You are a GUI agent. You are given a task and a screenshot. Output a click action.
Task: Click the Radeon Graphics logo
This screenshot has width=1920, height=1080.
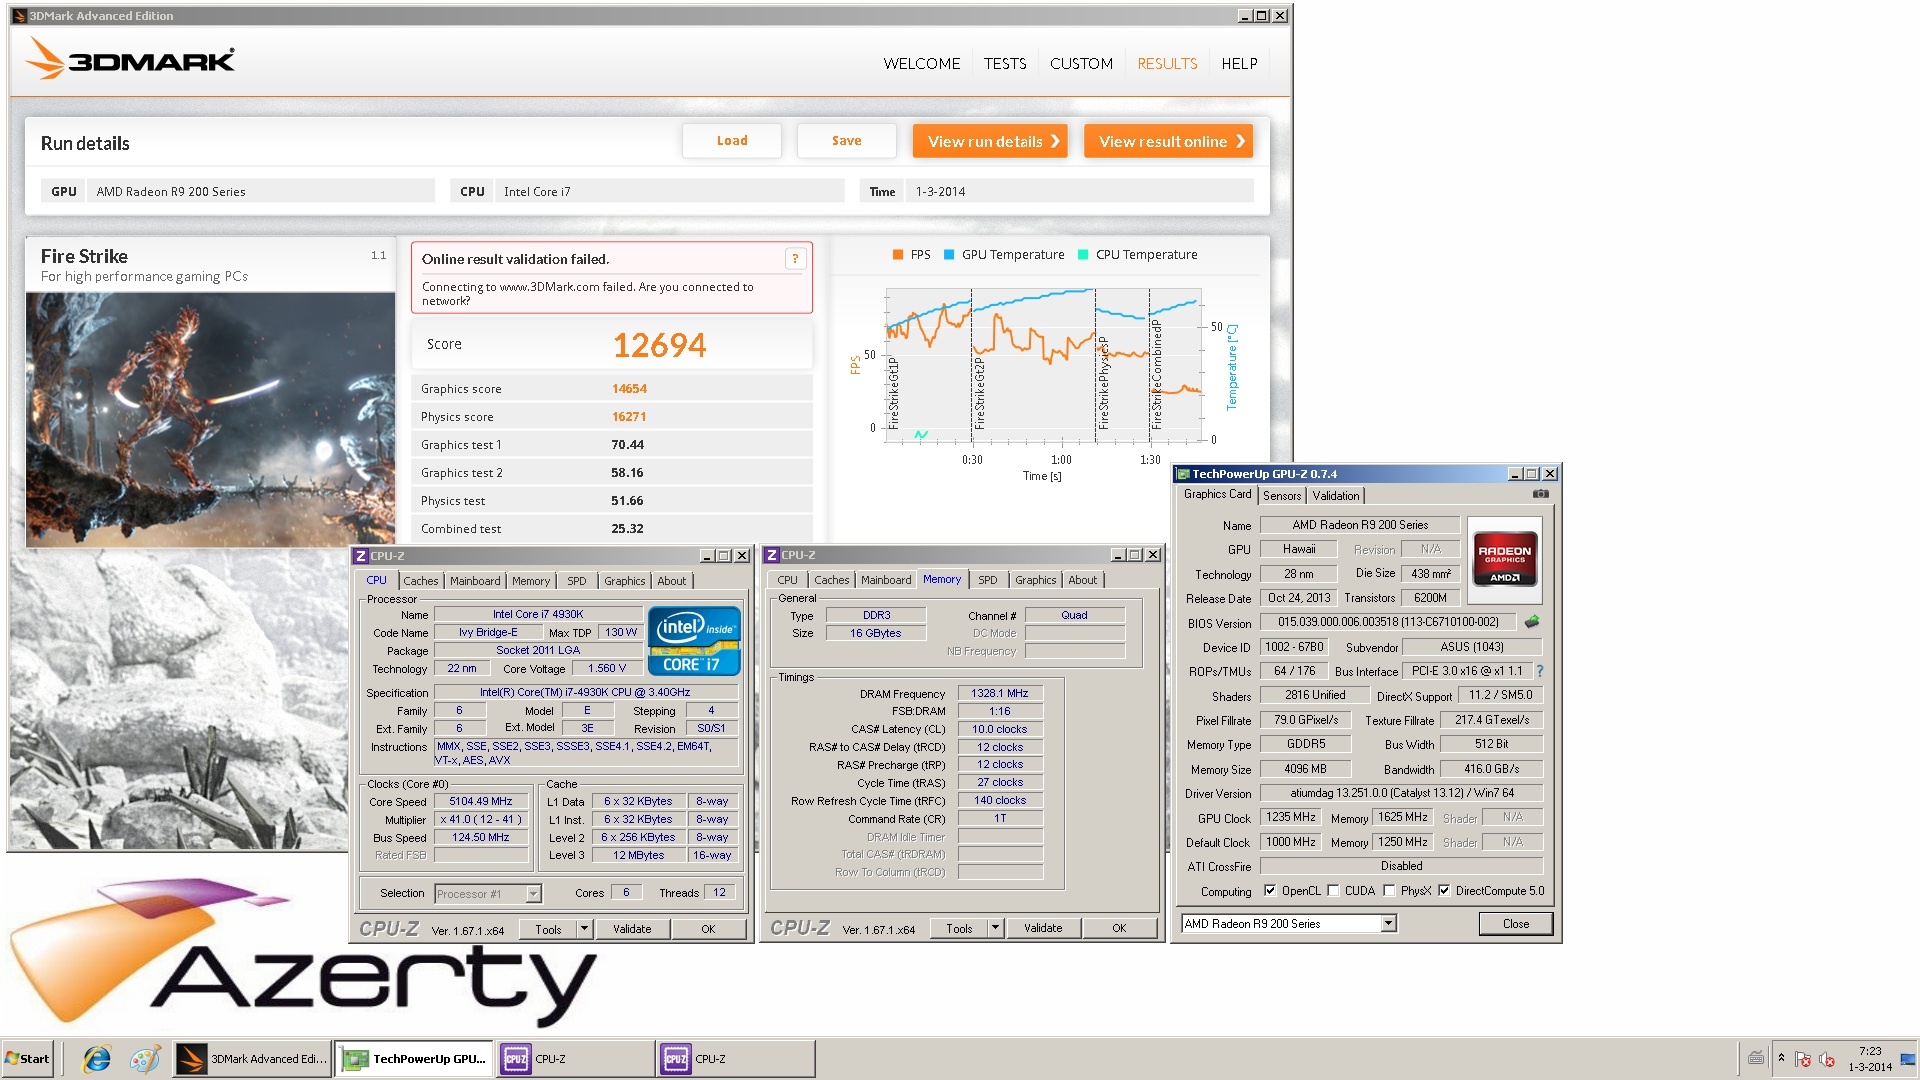point(1504,558)
